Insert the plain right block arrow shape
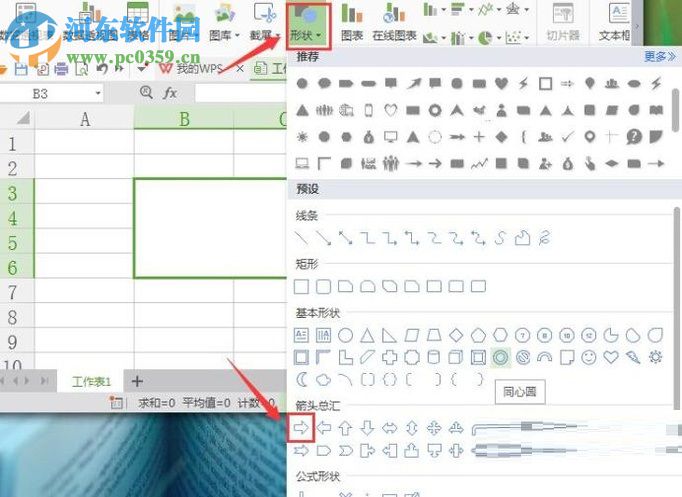This screenshot has height=497, width=682. 301,428
